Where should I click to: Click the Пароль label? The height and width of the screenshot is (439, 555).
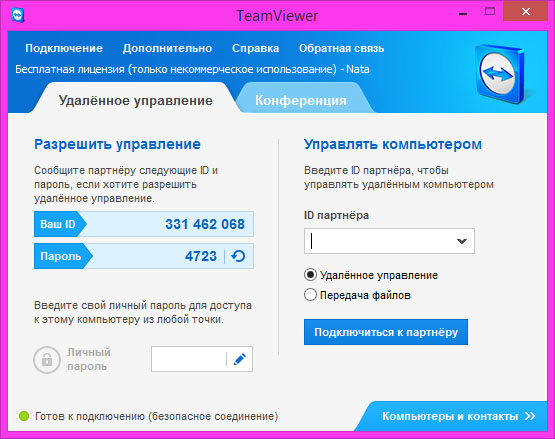point(61,256)
